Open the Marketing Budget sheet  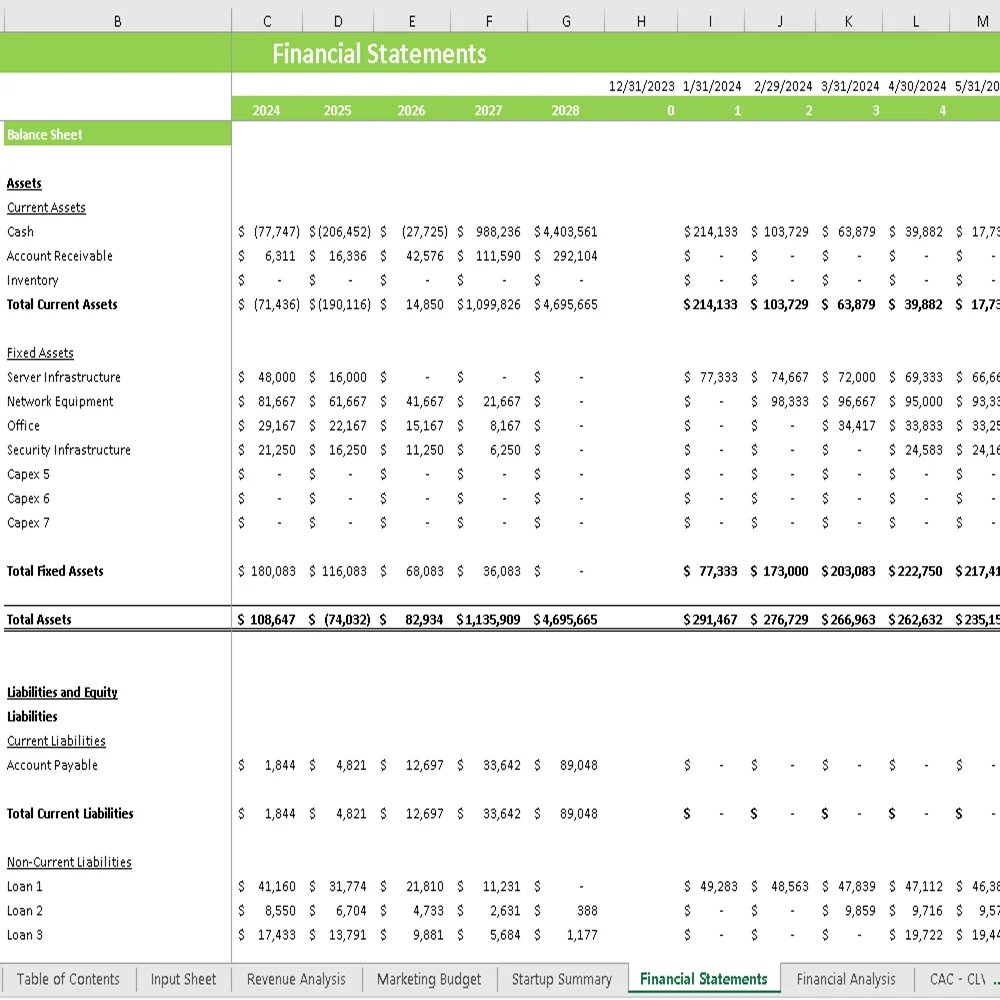(x=428, y=979)
